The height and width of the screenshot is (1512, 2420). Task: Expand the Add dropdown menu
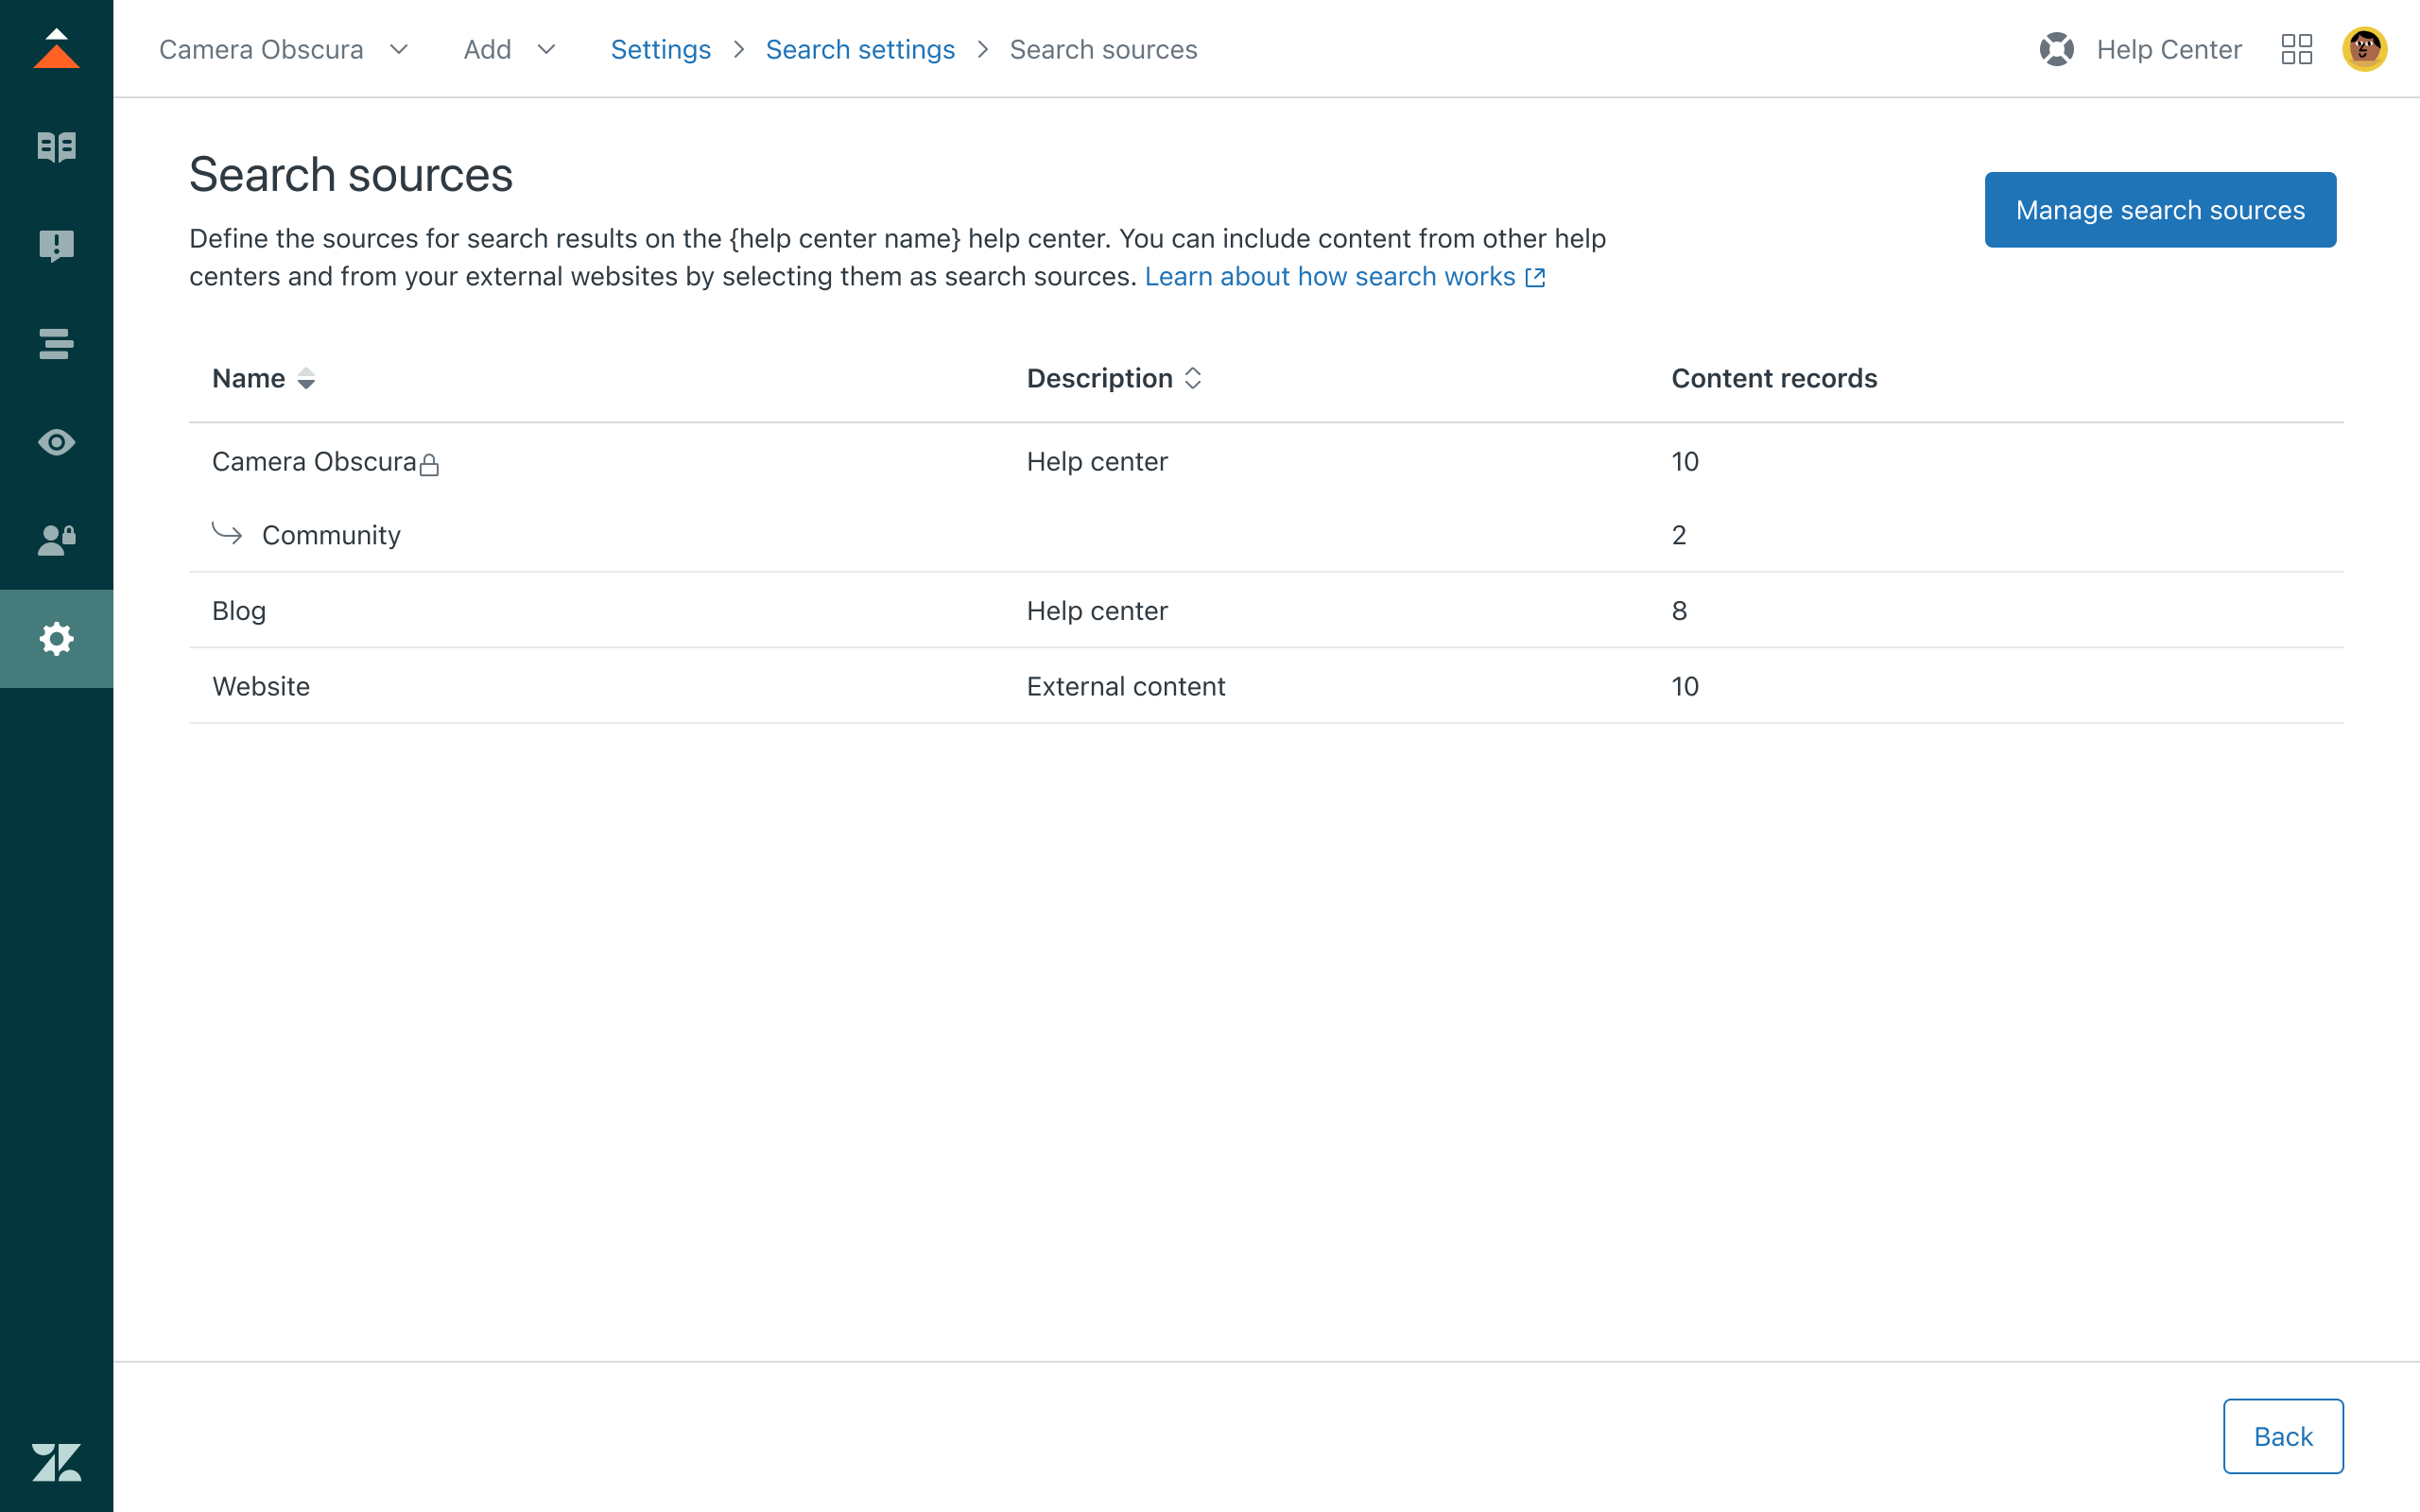pyautogui.click(x=507, y=47)
